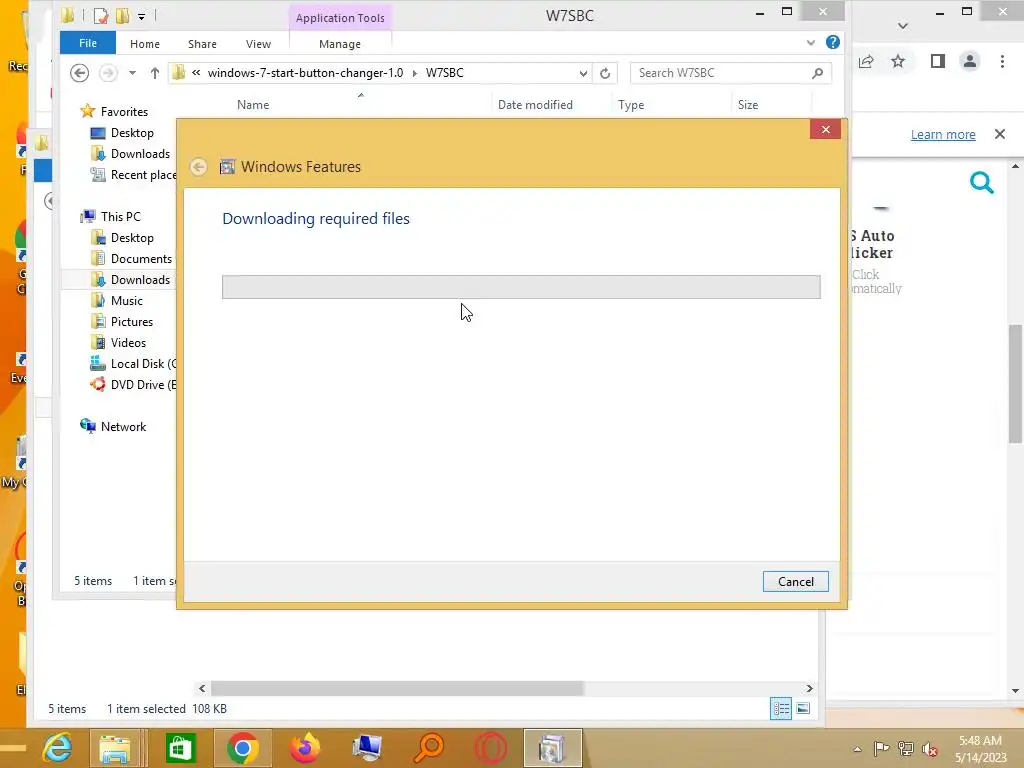The width and height of the screenshot is (1024, 768).
Task: Launch Internet Explorer from taskbar
Action: point(57,748)
